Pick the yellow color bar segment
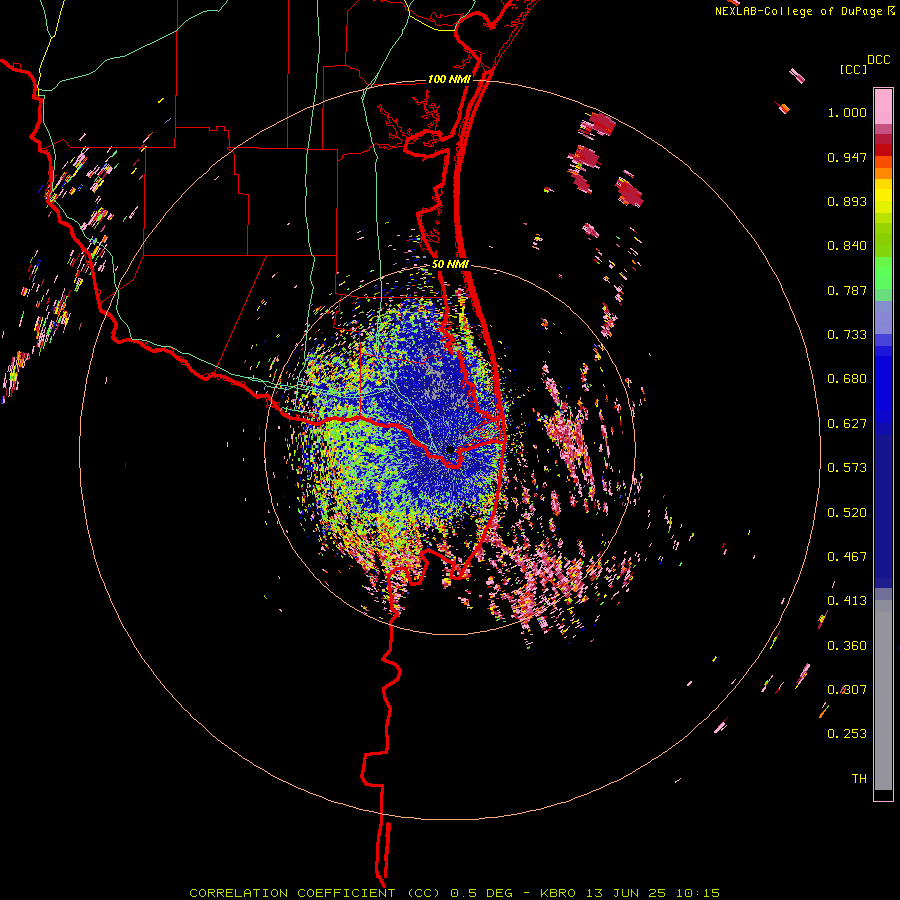The width and height of the screenshot is (900, 900). (x=883, y=196)
